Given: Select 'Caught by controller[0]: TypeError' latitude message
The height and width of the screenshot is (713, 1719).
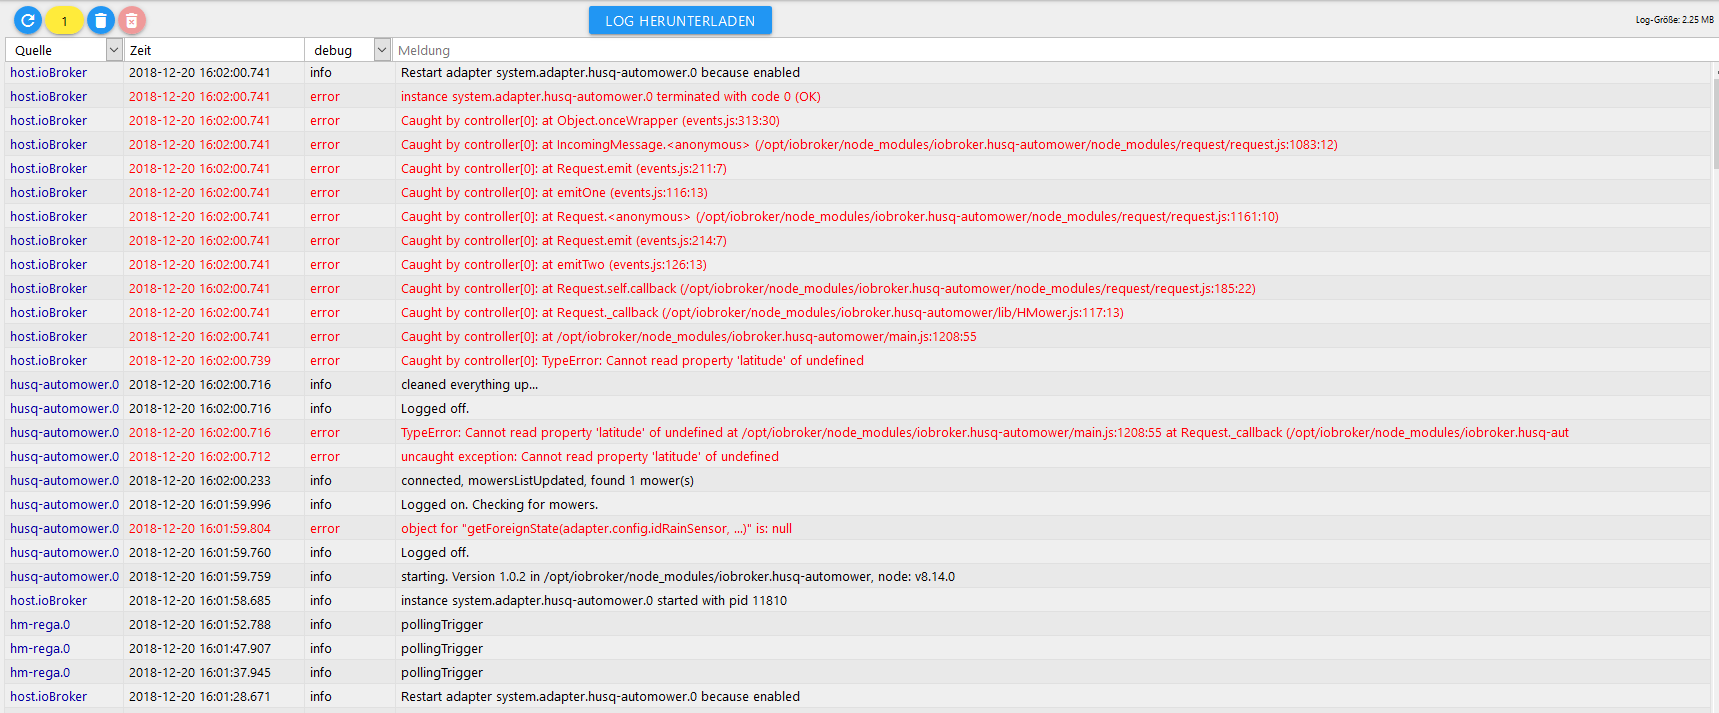Looking at the screenshot, I should [x=632, y=361].
